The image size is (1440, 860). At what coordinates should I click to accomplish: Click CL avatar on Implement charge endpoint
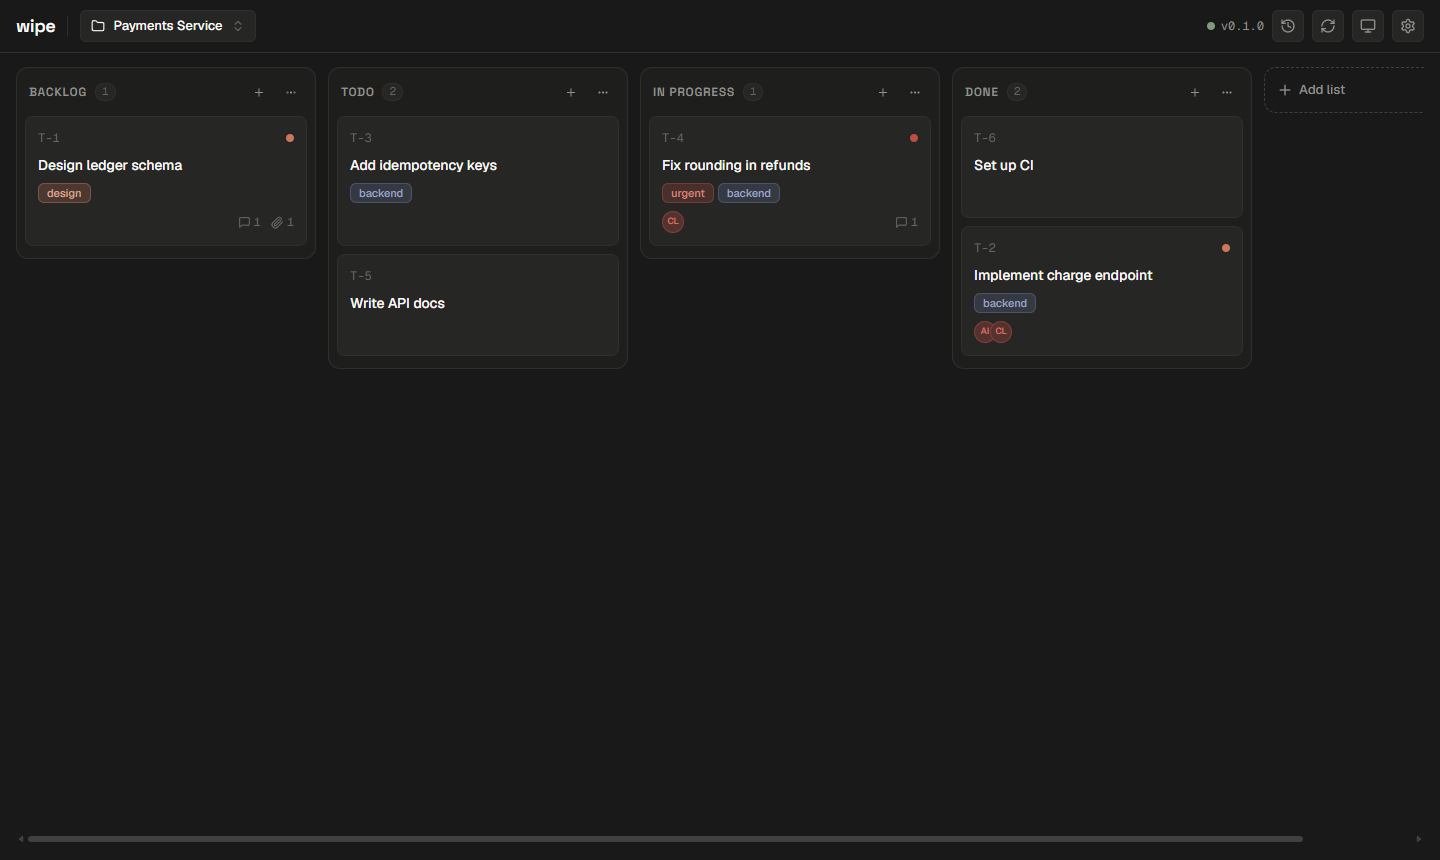pyautogui.click(x=1001, y=332)
